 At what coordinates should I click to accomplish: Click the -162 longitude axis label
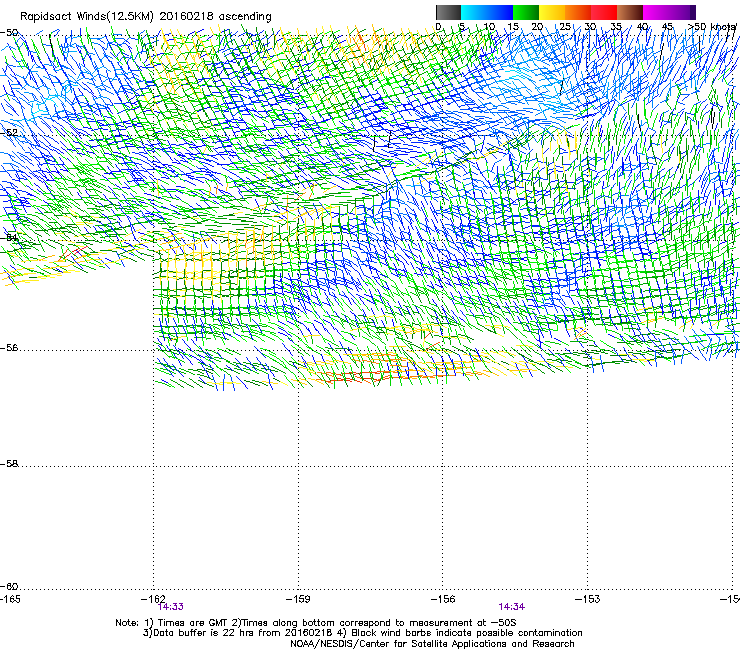coord(153,599)
